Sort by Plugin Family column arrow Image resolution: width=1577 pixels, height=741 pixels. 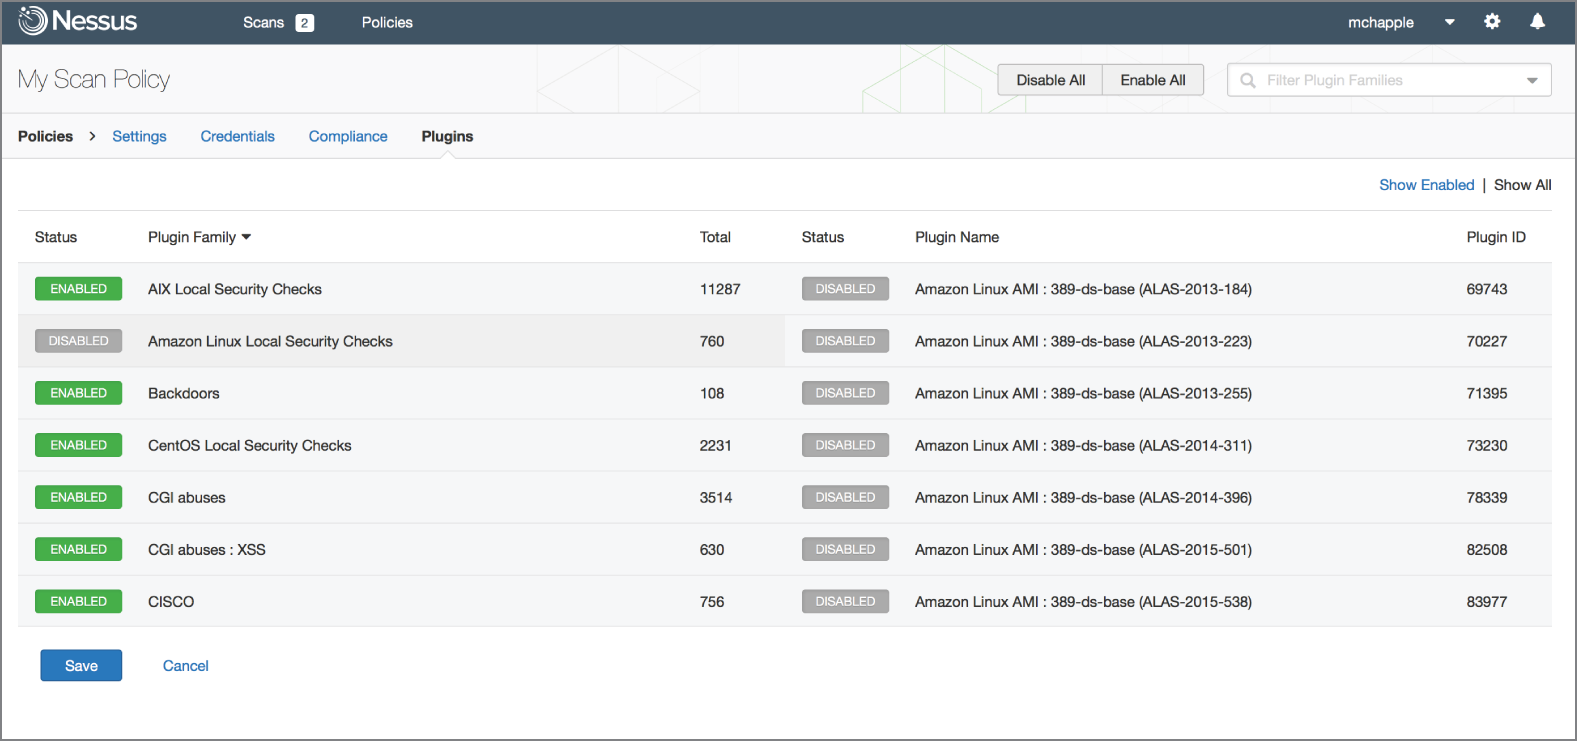click(x=246, y=237)
